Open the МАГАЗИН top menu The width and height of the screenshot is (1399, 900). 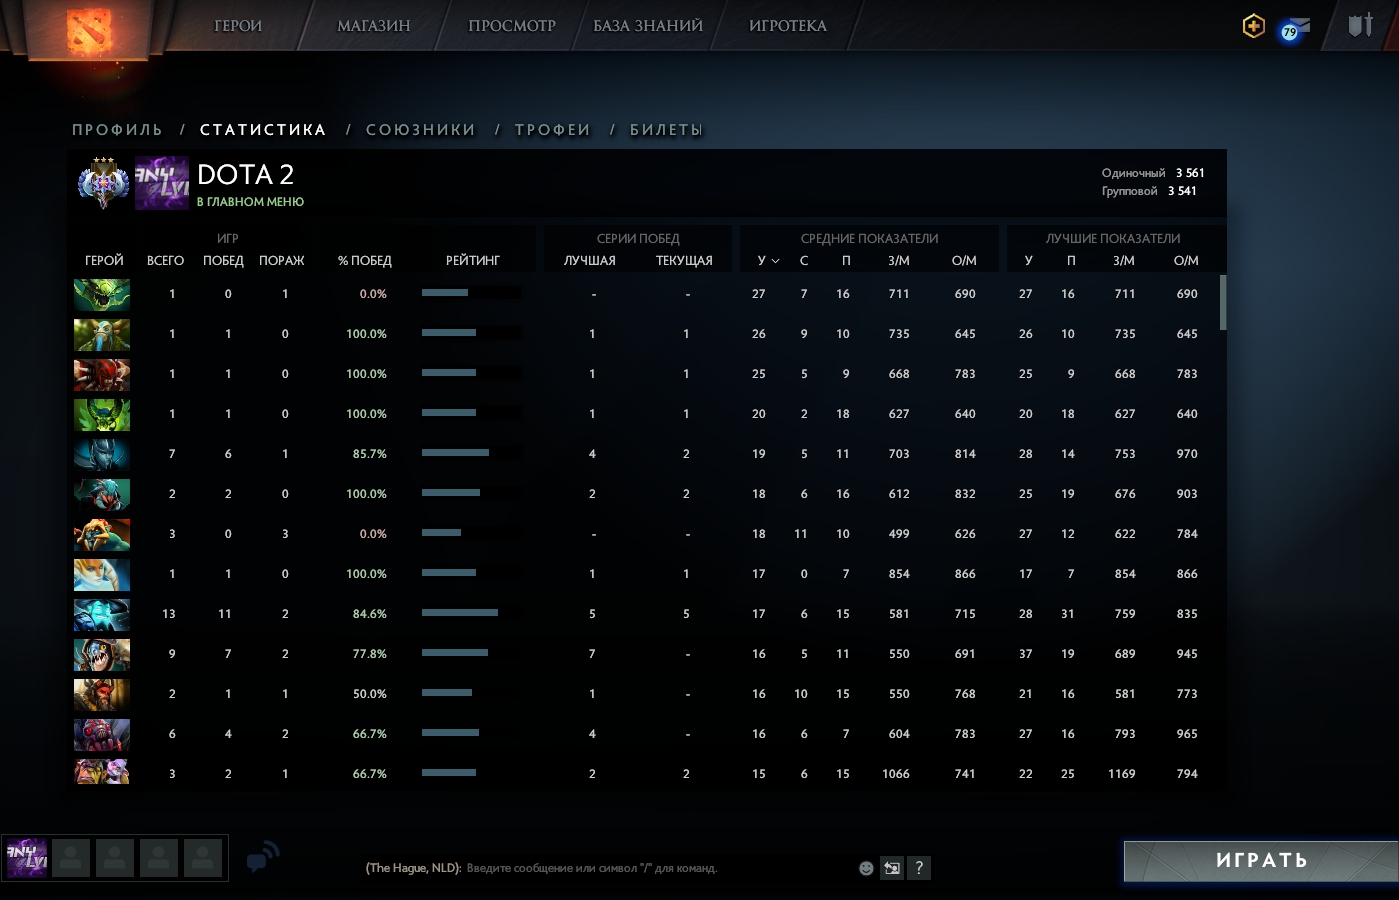pos(374,26)
